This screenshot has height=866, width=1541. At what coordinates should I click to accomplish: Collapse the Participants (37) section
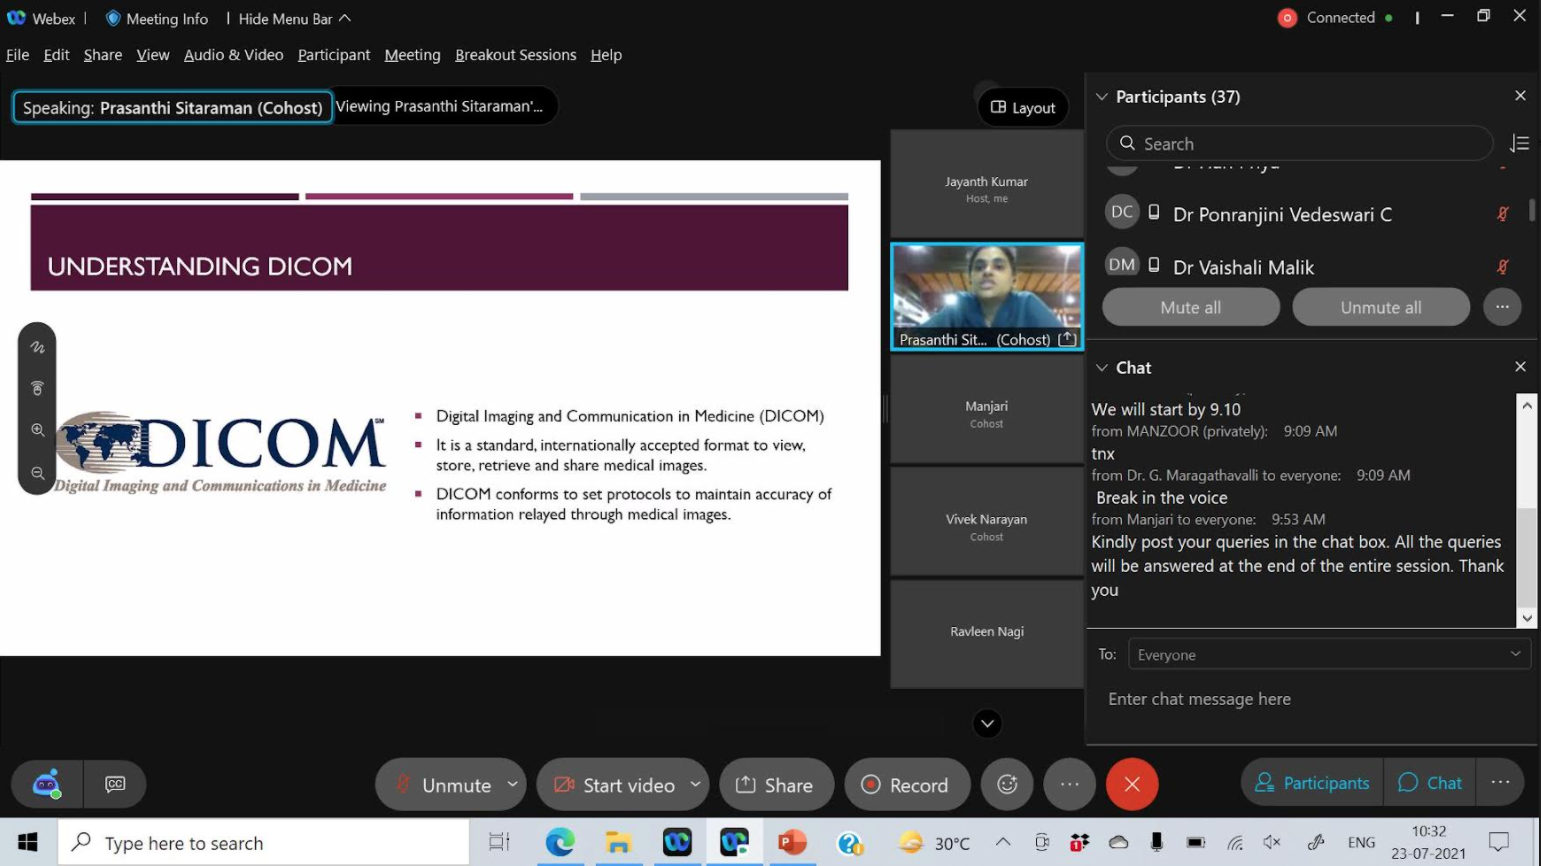(x=1102, y=97)
